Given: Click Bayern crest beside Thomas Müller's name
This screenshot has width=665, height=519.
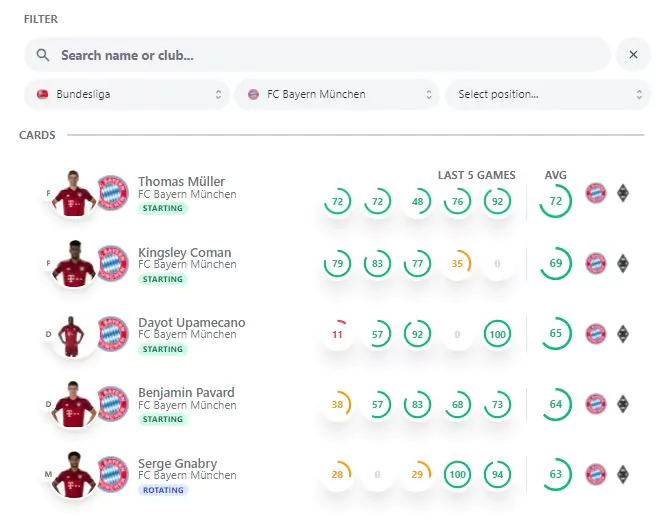Looking at the screenshot, I should click(x=112, y=193).
